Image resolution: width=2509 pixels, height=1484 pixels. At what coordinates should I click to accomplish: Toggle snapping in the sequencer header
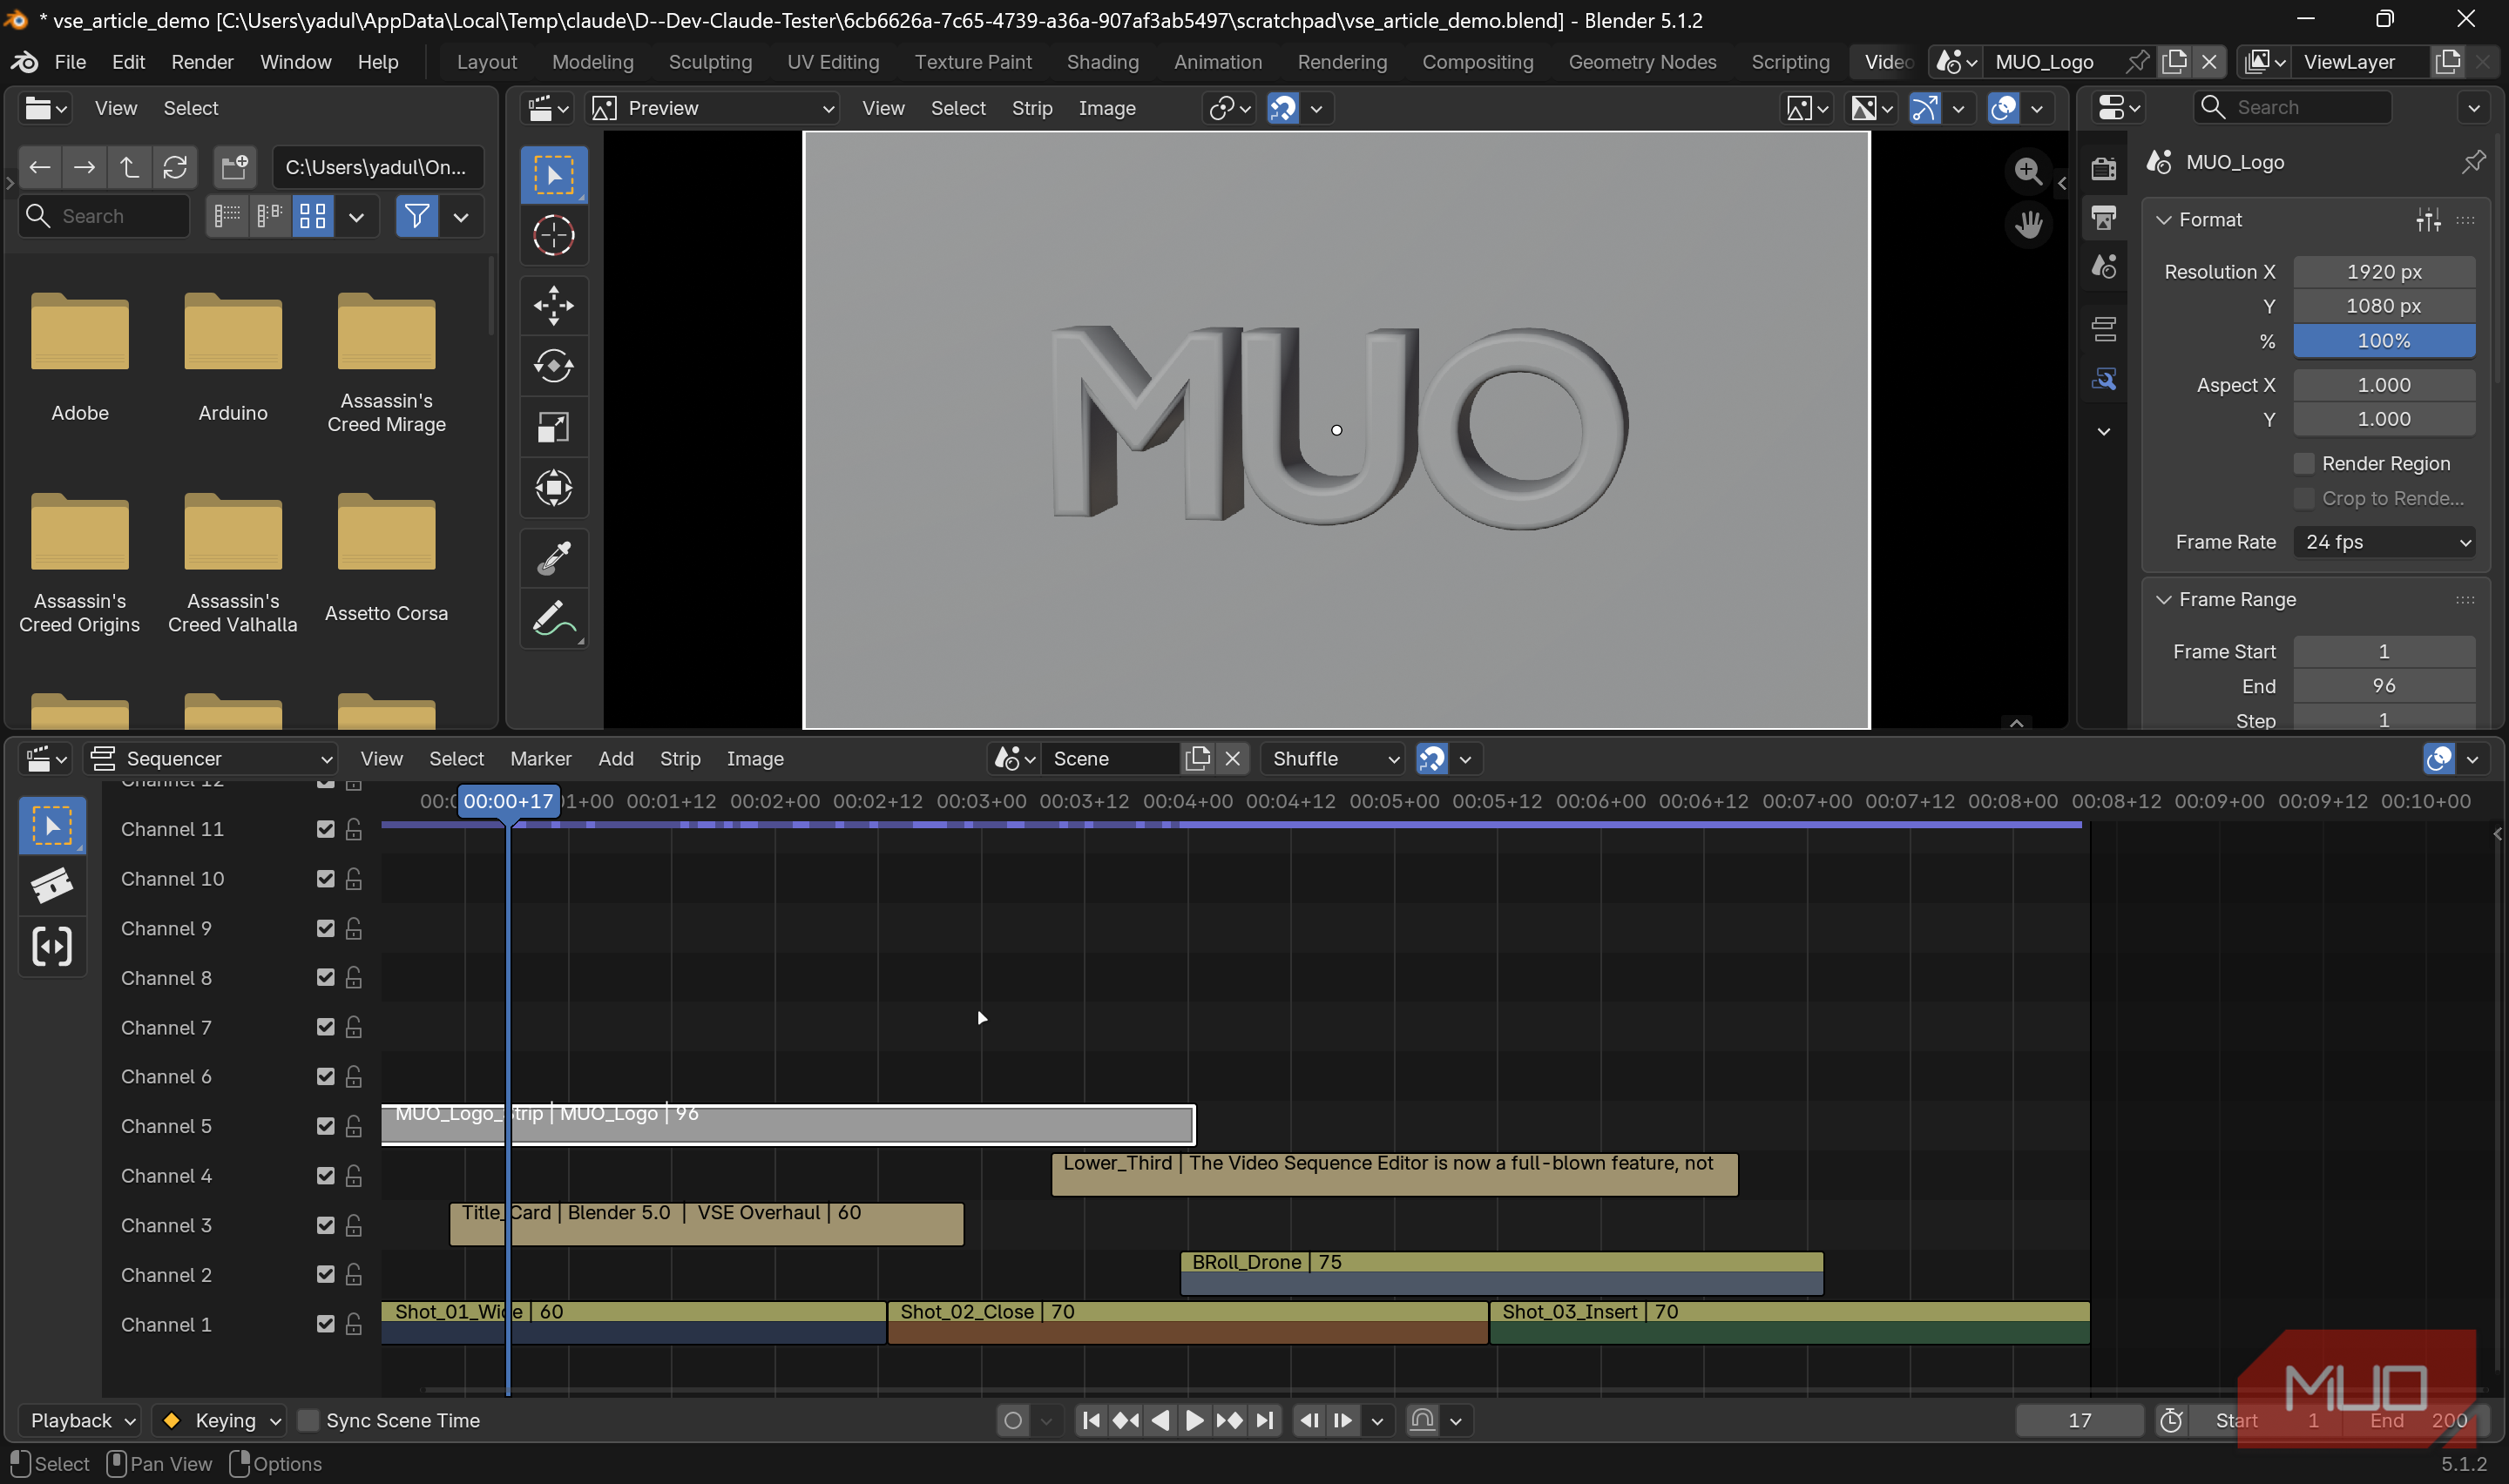pos(1431,759)
